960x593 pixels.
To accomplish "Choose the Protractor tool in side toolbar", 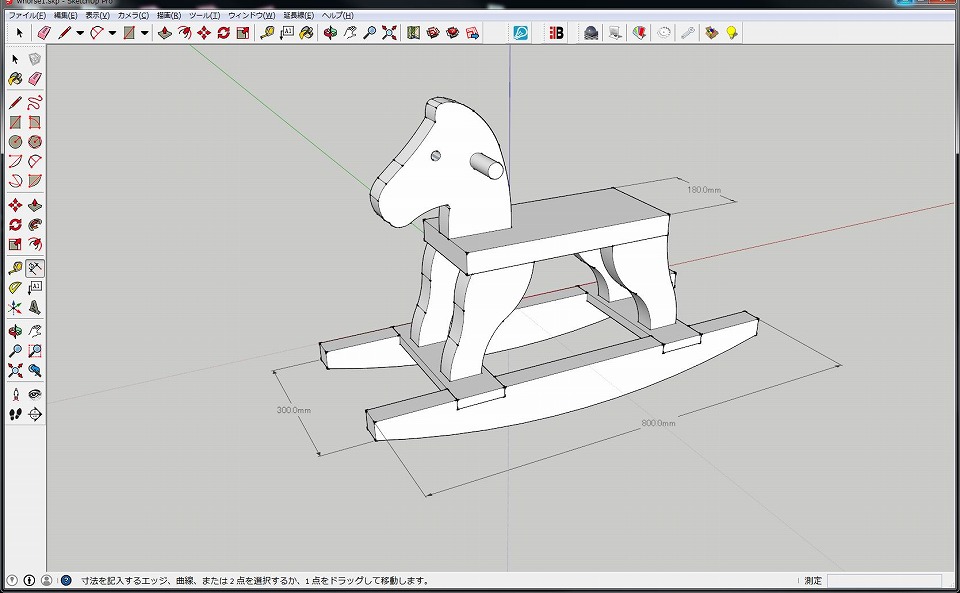I will click(x=16, y=288).
